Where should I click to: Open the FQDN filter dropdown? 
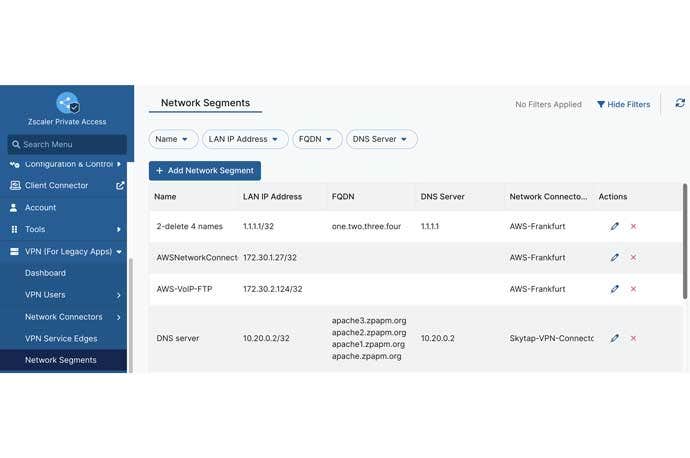coord(316,139)
